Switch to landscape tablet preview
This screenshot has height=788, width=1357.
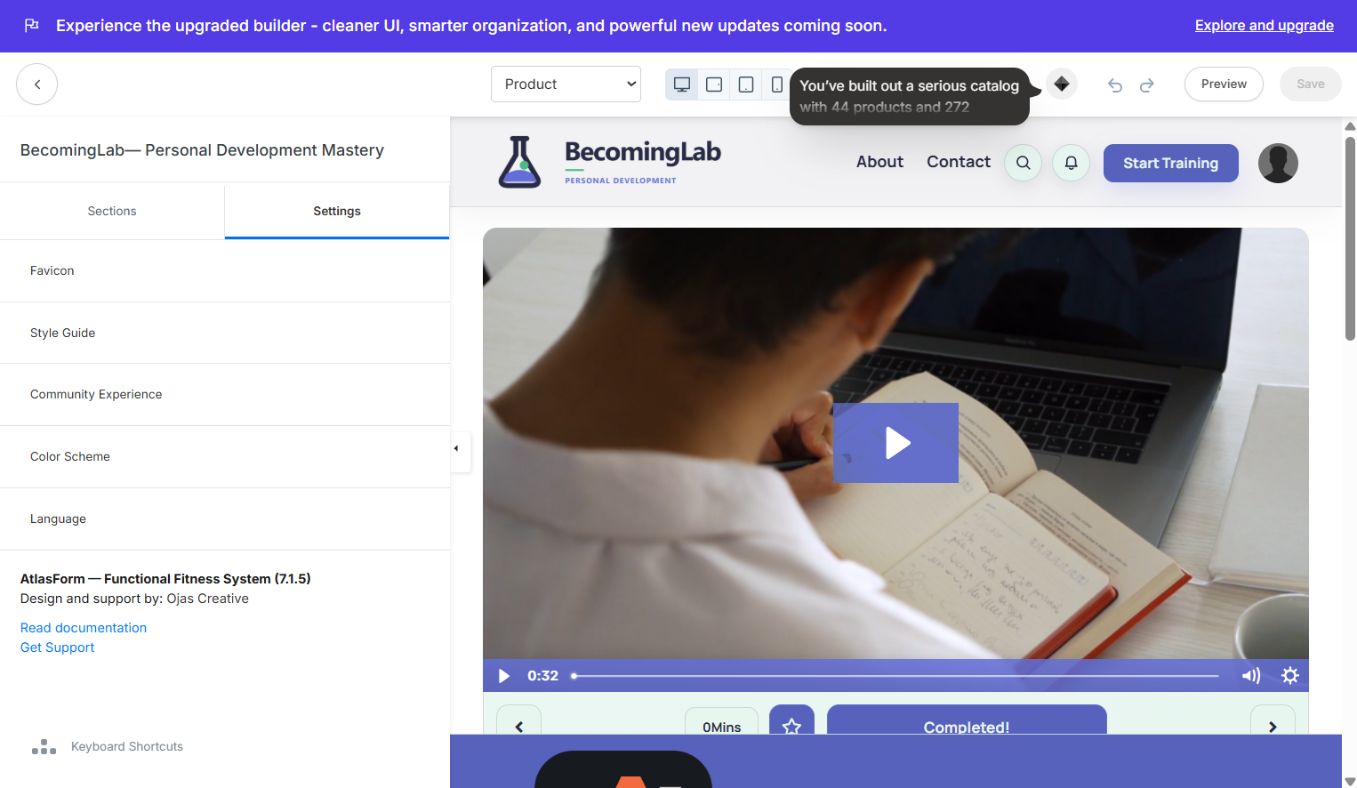coord(714,85)
